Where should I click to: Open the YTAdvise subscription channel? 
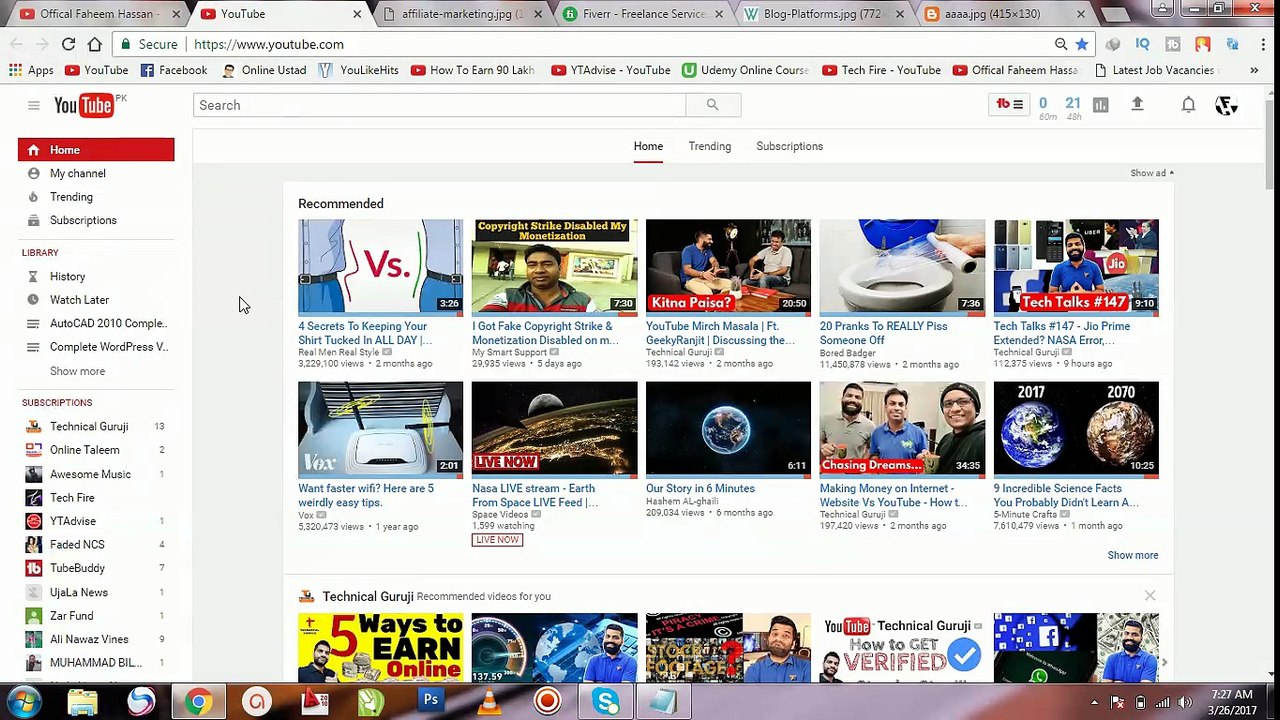point(73,521)
